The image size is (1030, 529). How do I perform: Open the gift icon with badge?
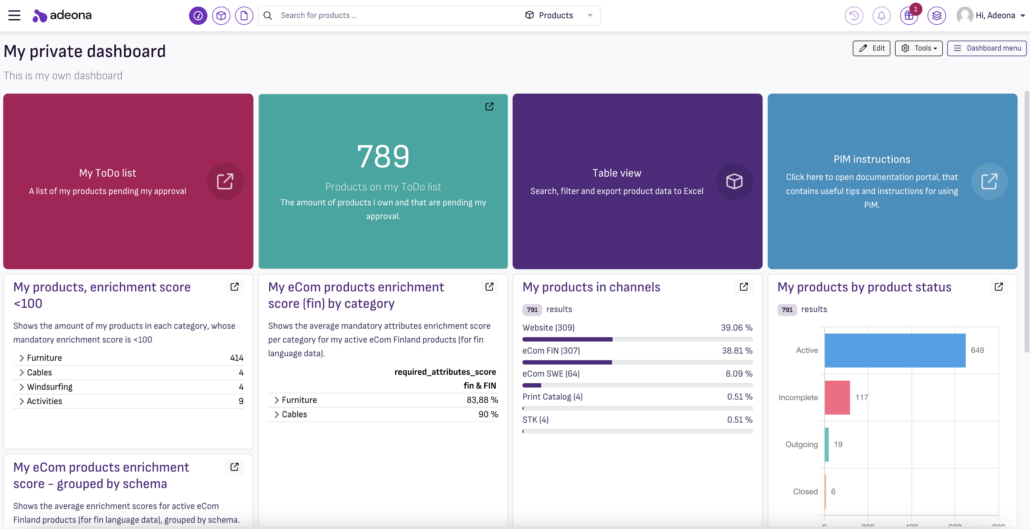909,16
